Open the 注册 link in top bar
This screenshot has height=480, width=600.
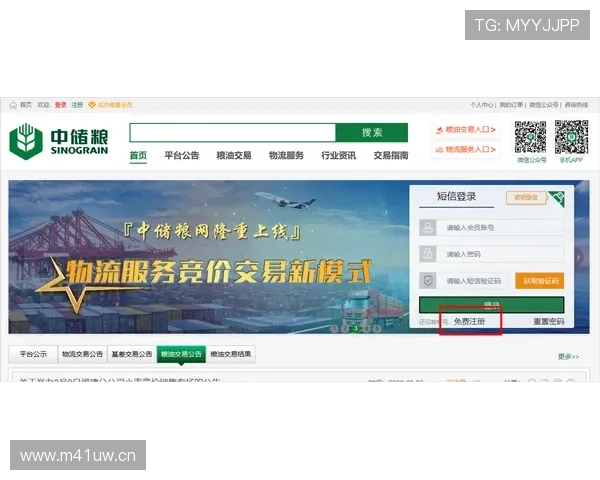tap(77, 105)
